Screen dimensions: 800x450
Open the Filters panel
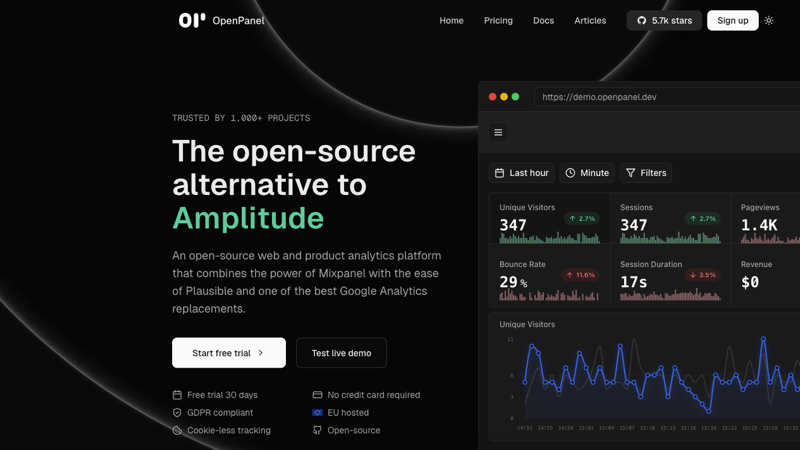click(646, 173)
